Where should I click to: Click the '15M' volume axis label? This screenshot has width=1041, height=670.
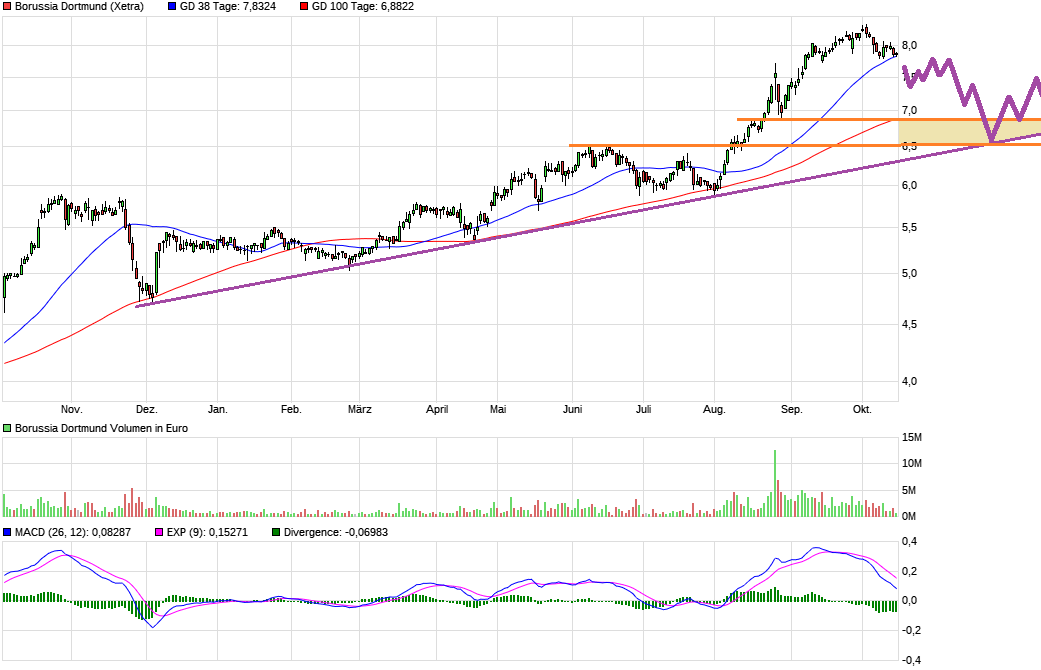pos(911,437)
